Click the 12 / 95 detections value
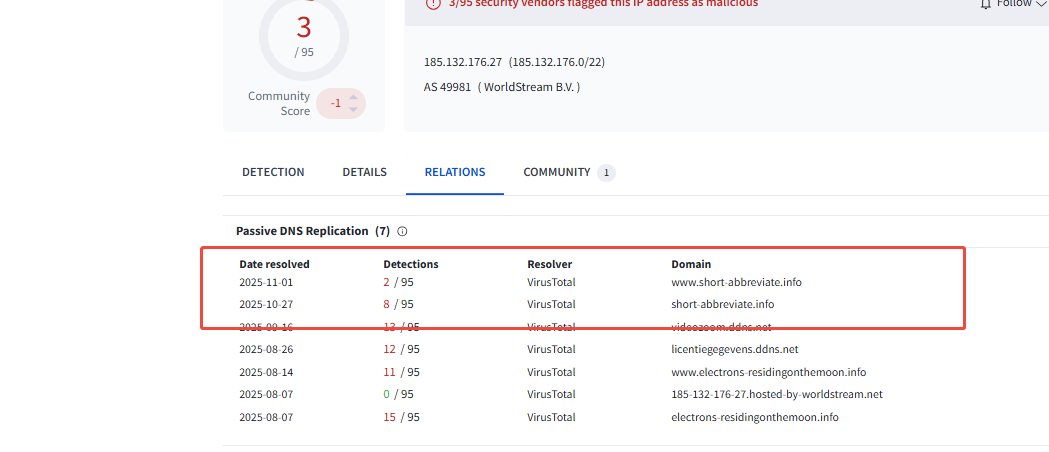The width and height of the screenshot is (1049, 452). 401,349
